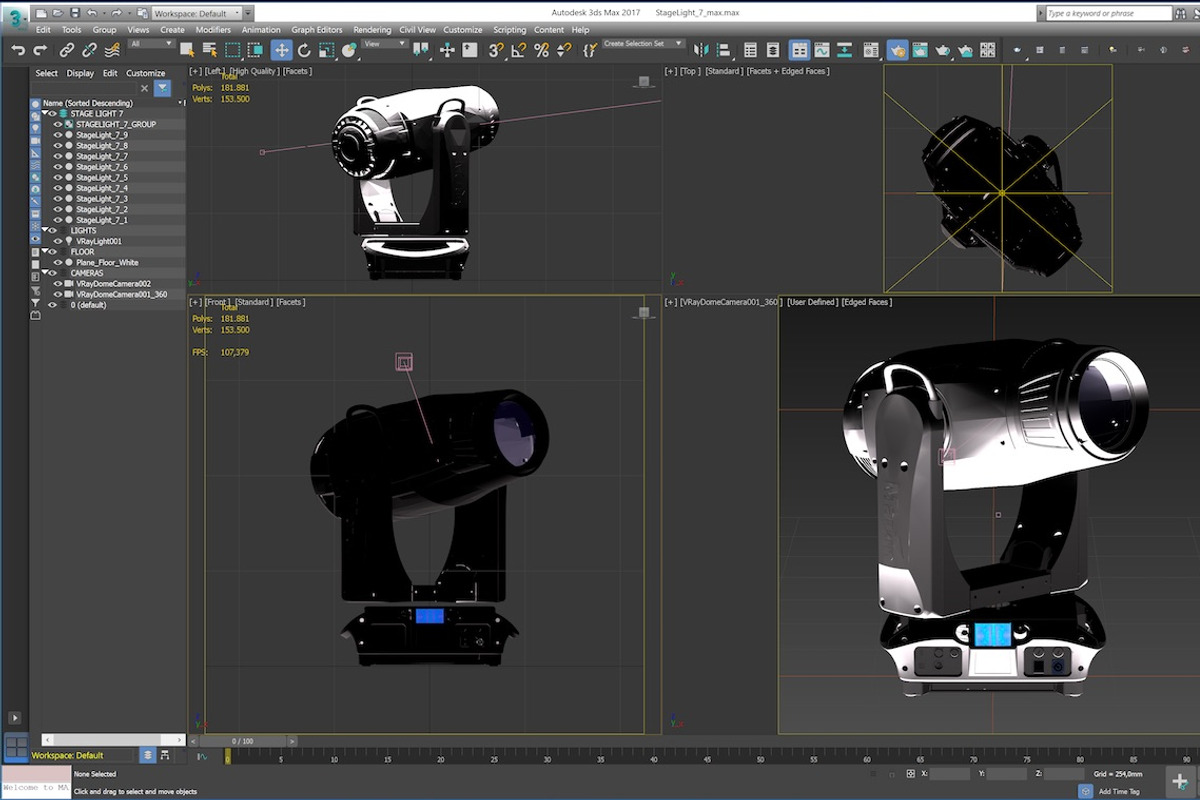
Task: Click the Rectangular Selection Region icon
Action: coord(232,50)
